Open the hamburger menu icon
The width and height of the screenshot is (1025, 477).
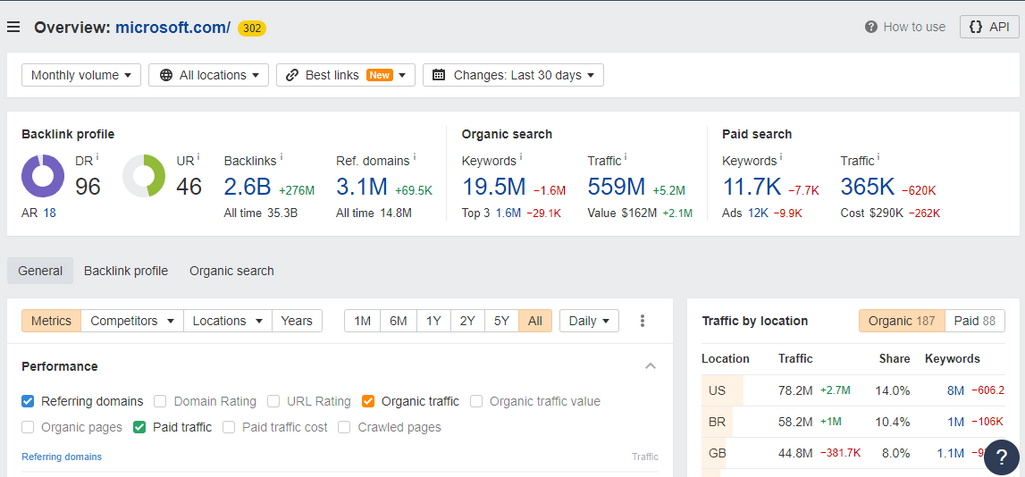click(13, 27)
